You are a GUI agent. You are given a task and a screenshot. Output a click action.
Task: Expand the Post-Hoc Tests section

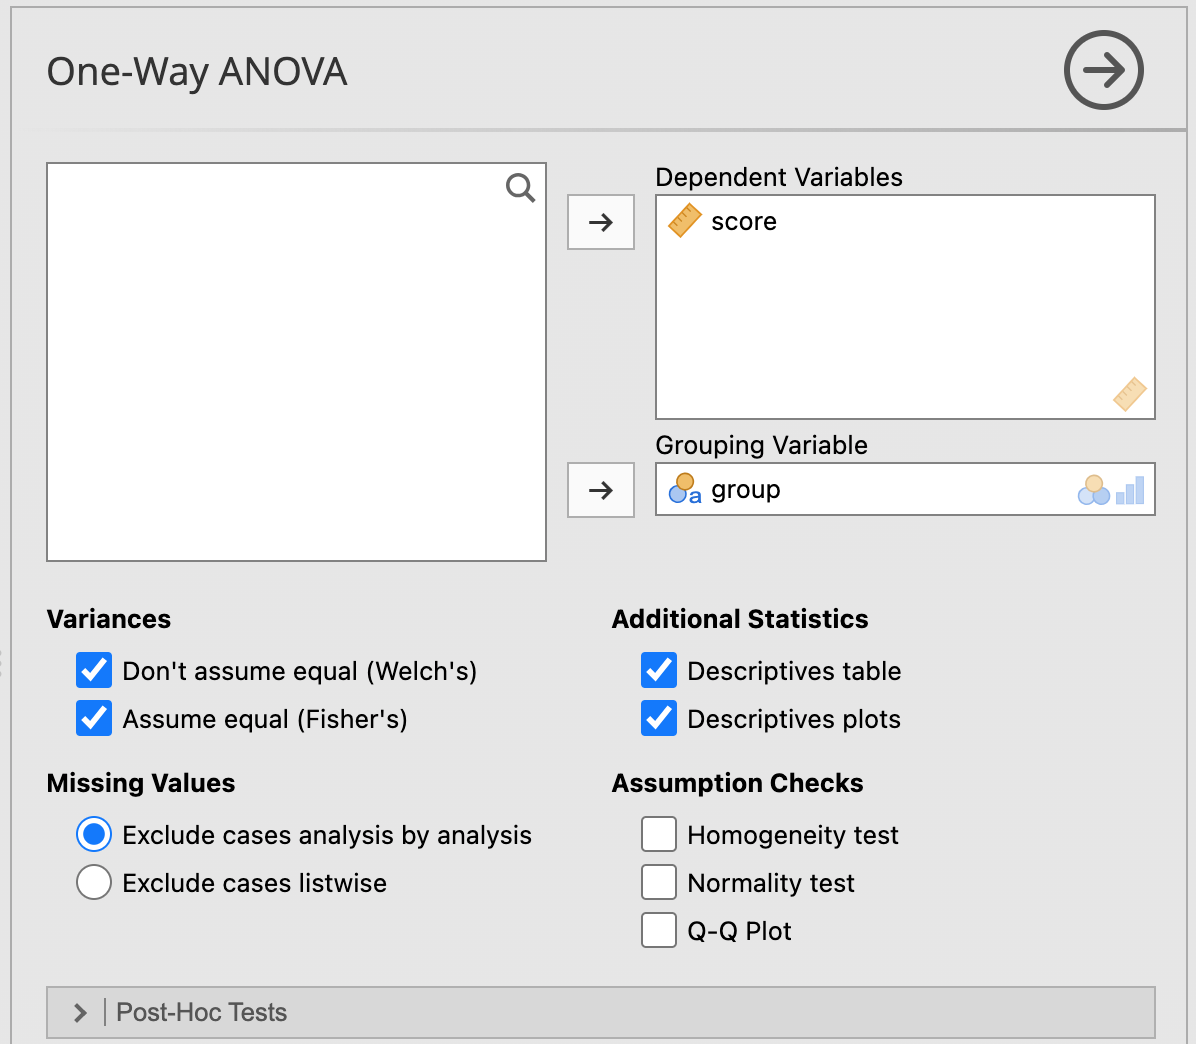point(81,1013)
